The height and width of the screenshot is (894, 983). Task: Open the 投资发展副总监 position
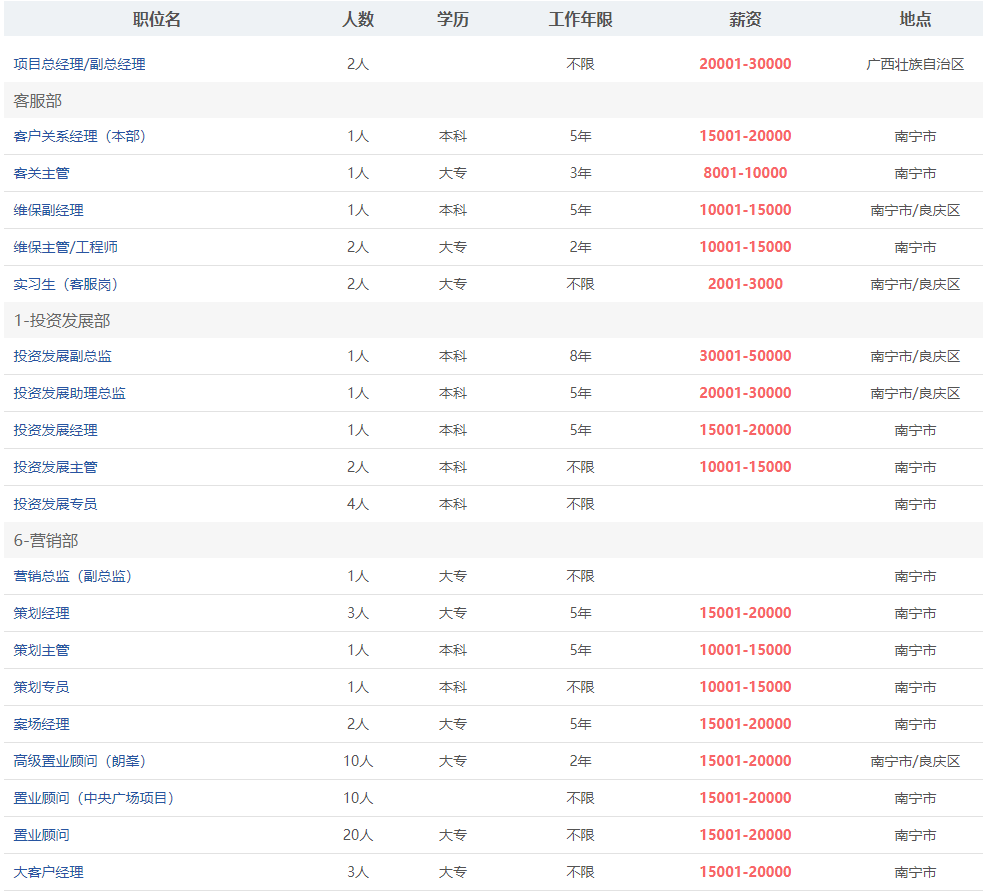click(x=62, y=356)
